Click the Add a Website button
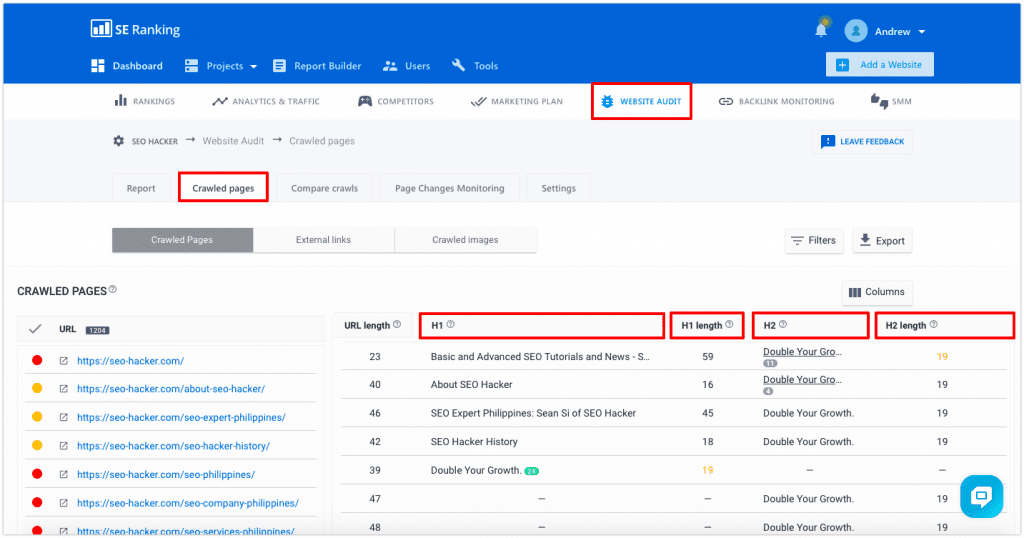The image size is (1024, 538). [x=879, y=65]
